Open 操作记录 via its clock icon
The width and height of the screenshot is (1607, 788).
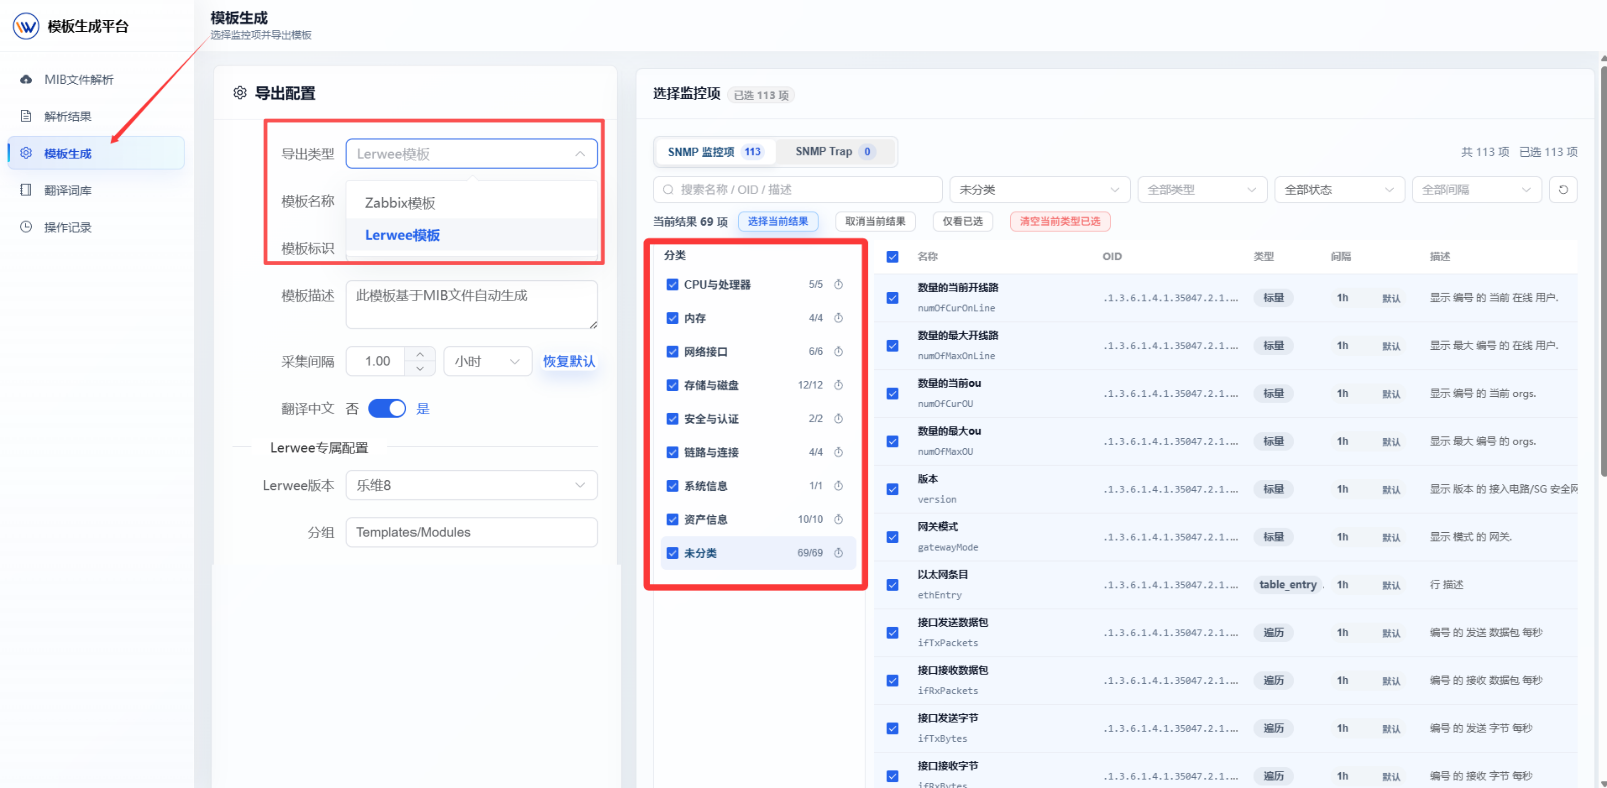point(26,227)
